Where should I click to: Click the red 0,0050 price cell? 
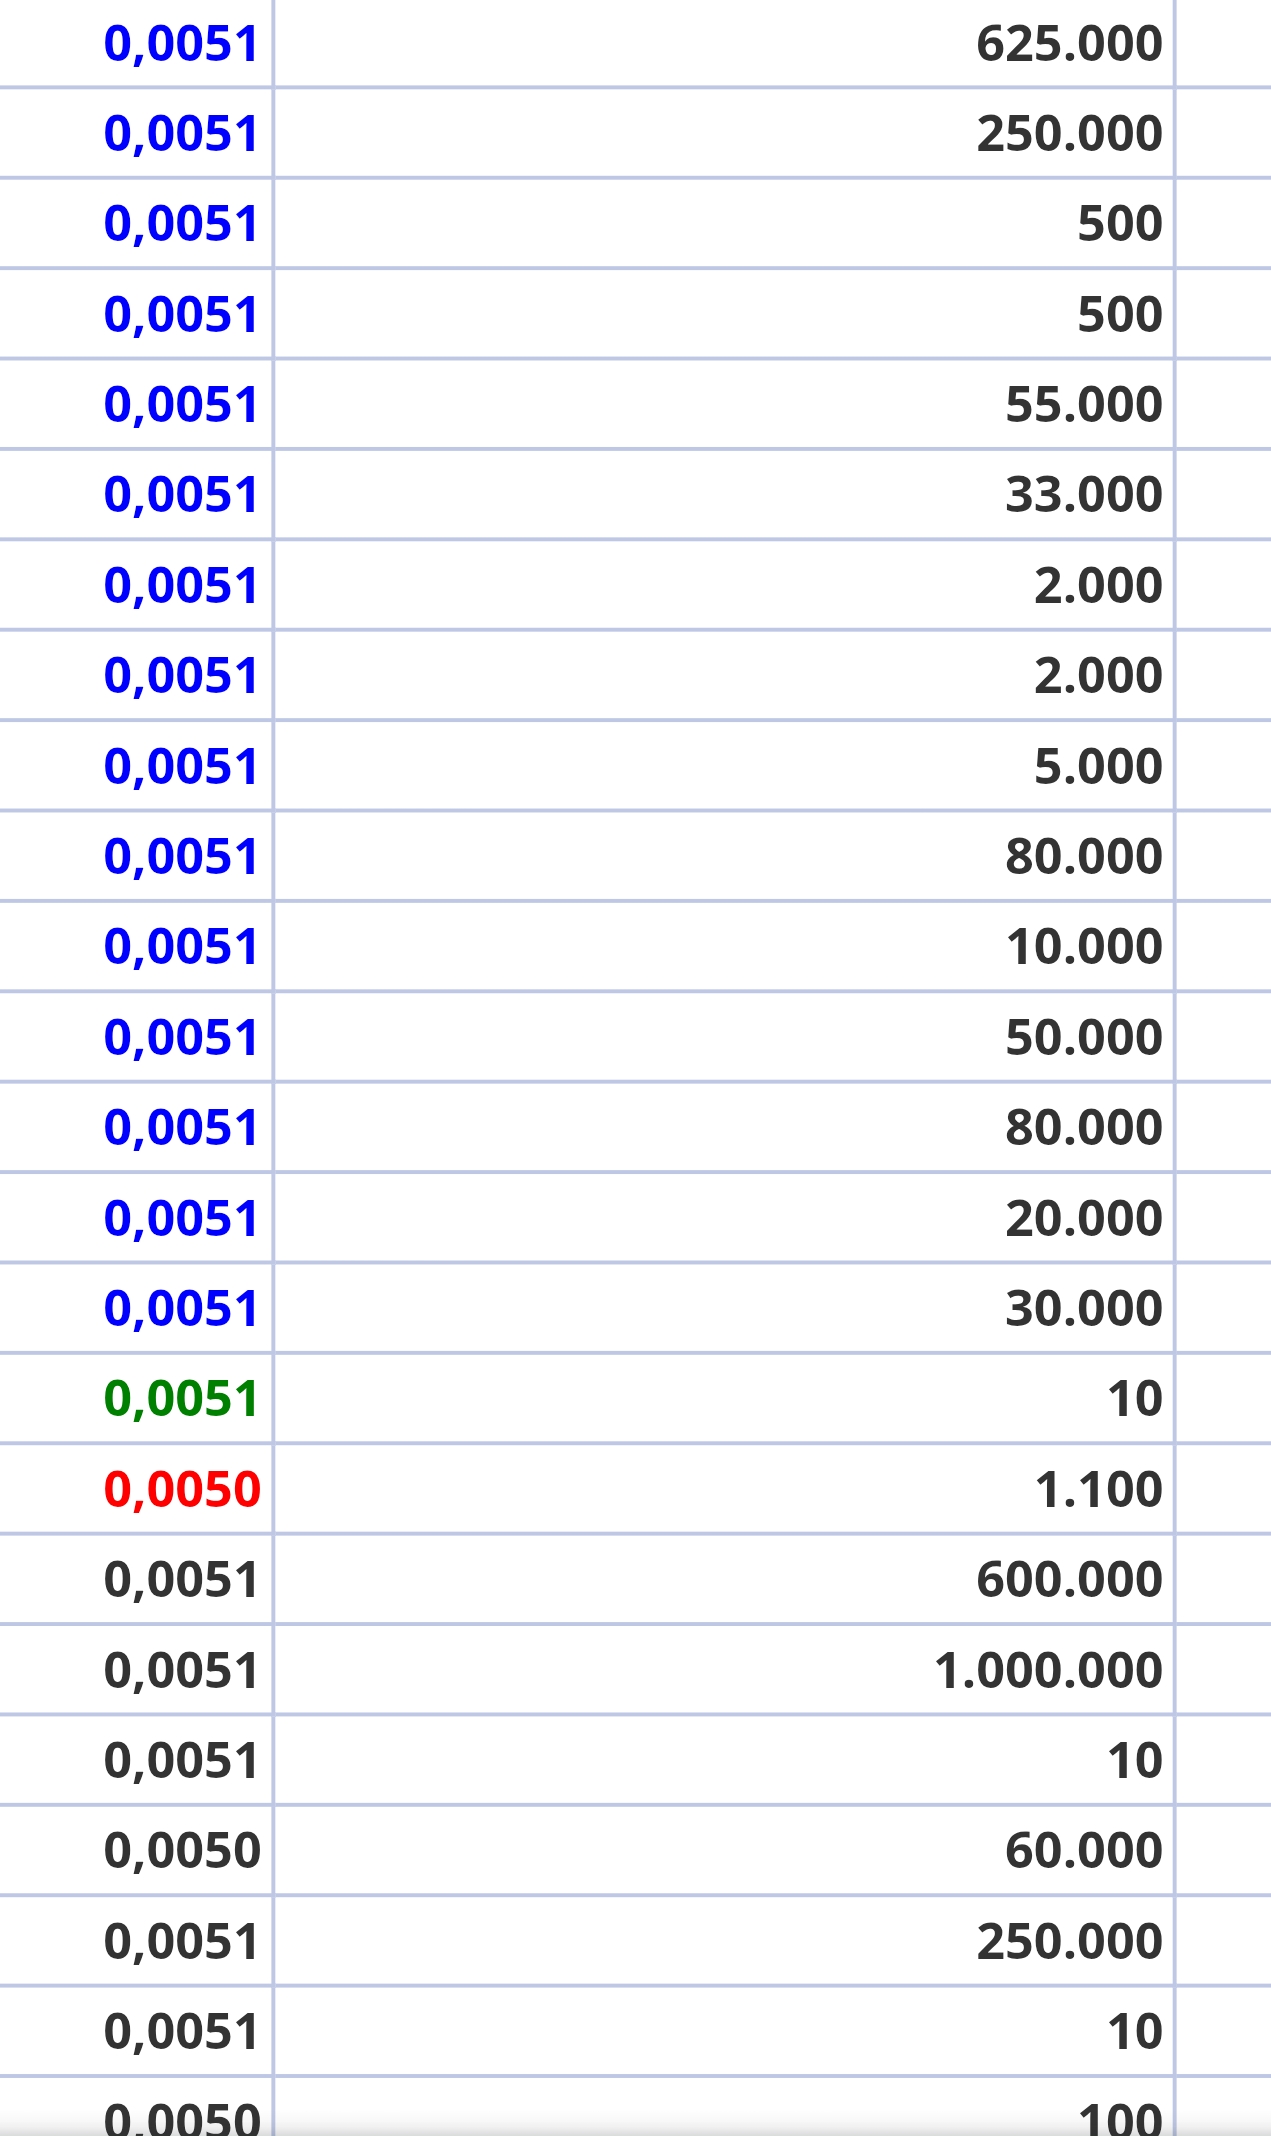click(x=181, y=1489)
